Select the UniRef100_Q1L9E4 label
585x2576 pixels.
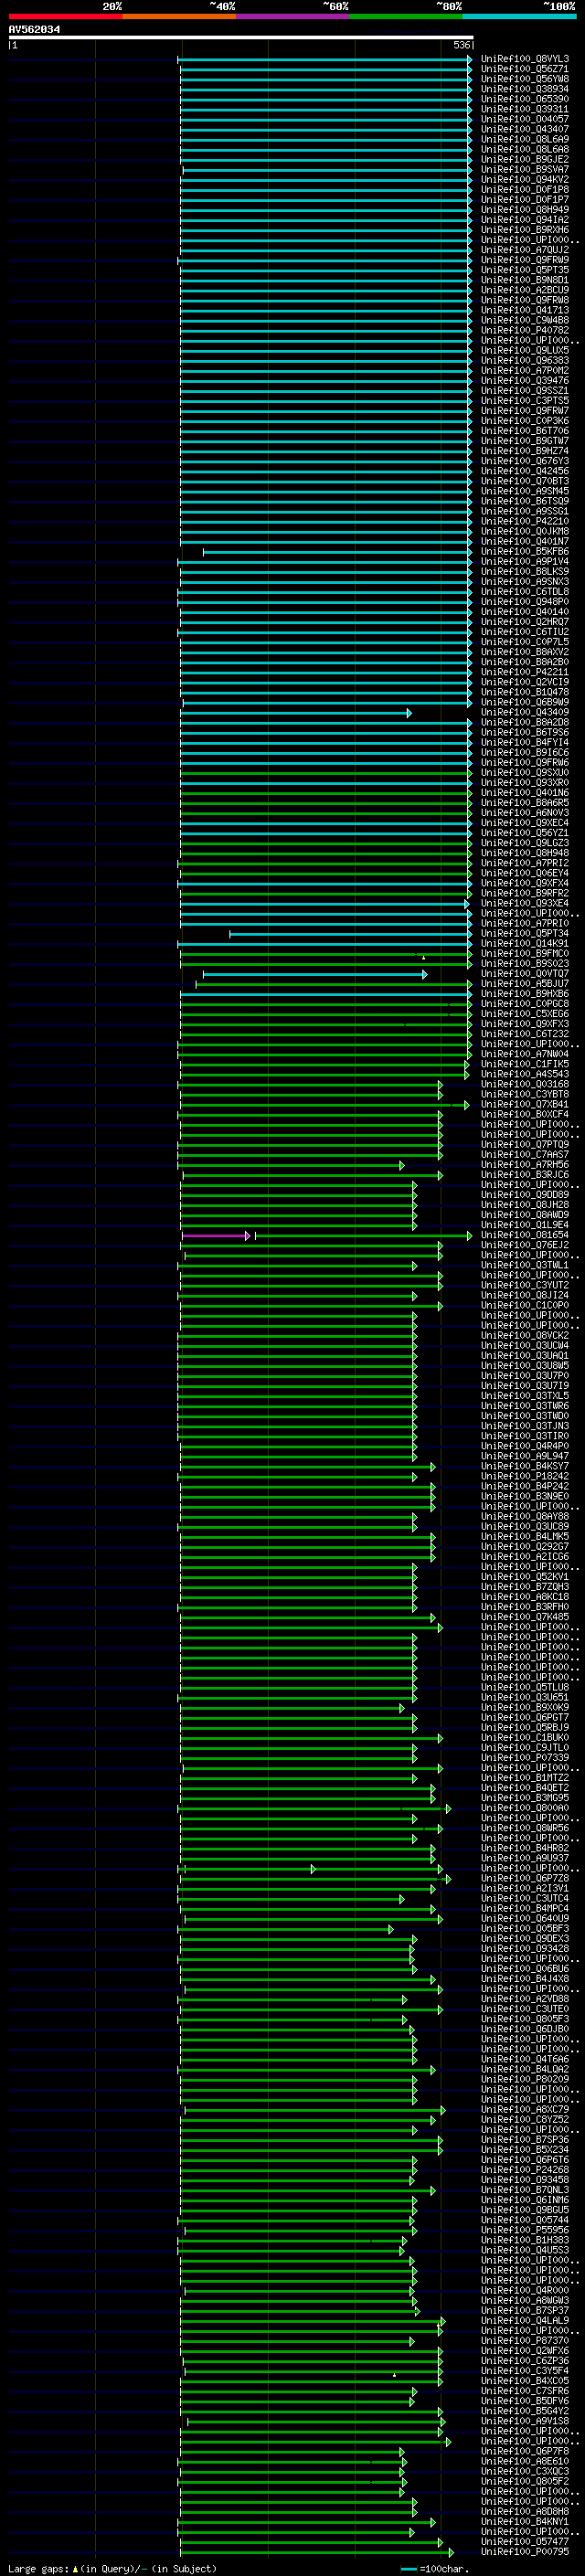point(524,1226)
